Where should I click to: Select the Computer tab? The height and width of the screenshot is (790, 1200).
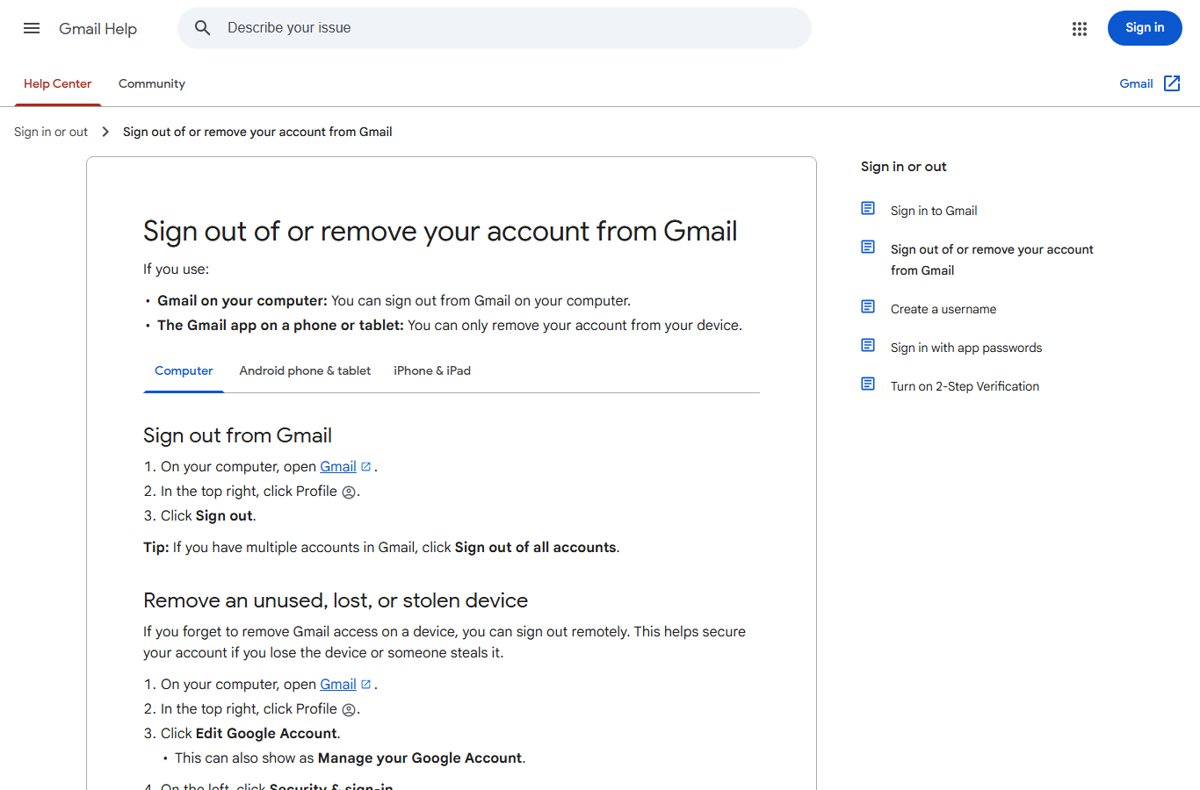[184, 371]
